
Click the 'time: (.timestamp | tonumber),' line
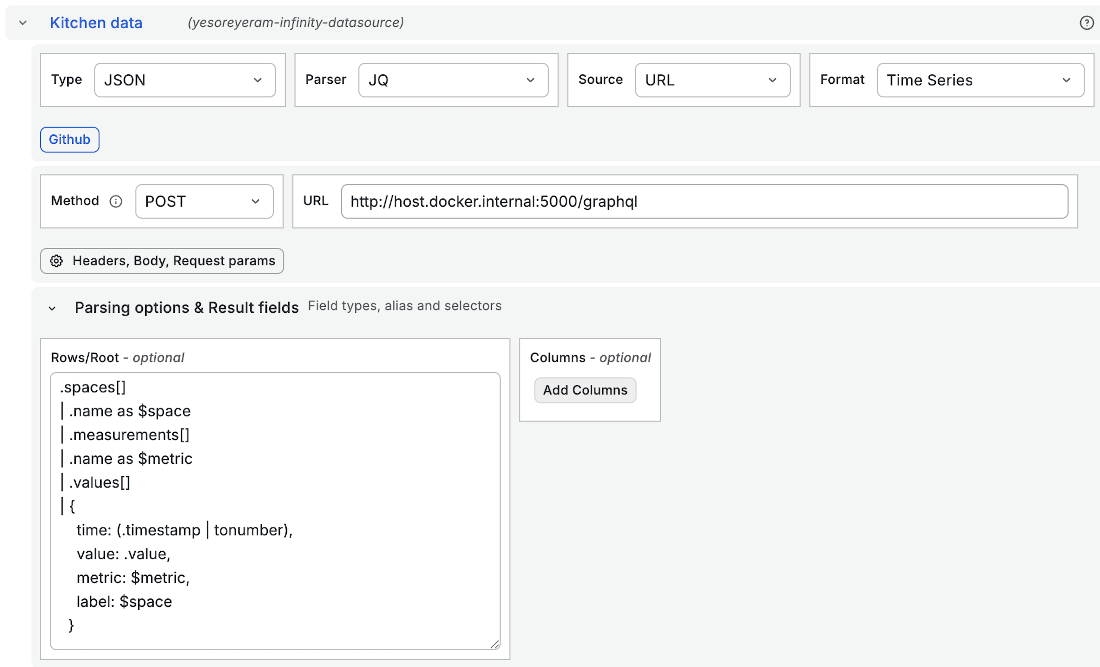(185, 530)
